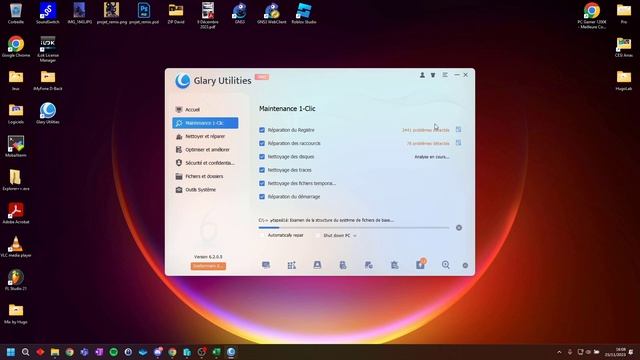The image size is (640, 360).
Task: Open the skin icon beside the account icon
Action: 433,75
